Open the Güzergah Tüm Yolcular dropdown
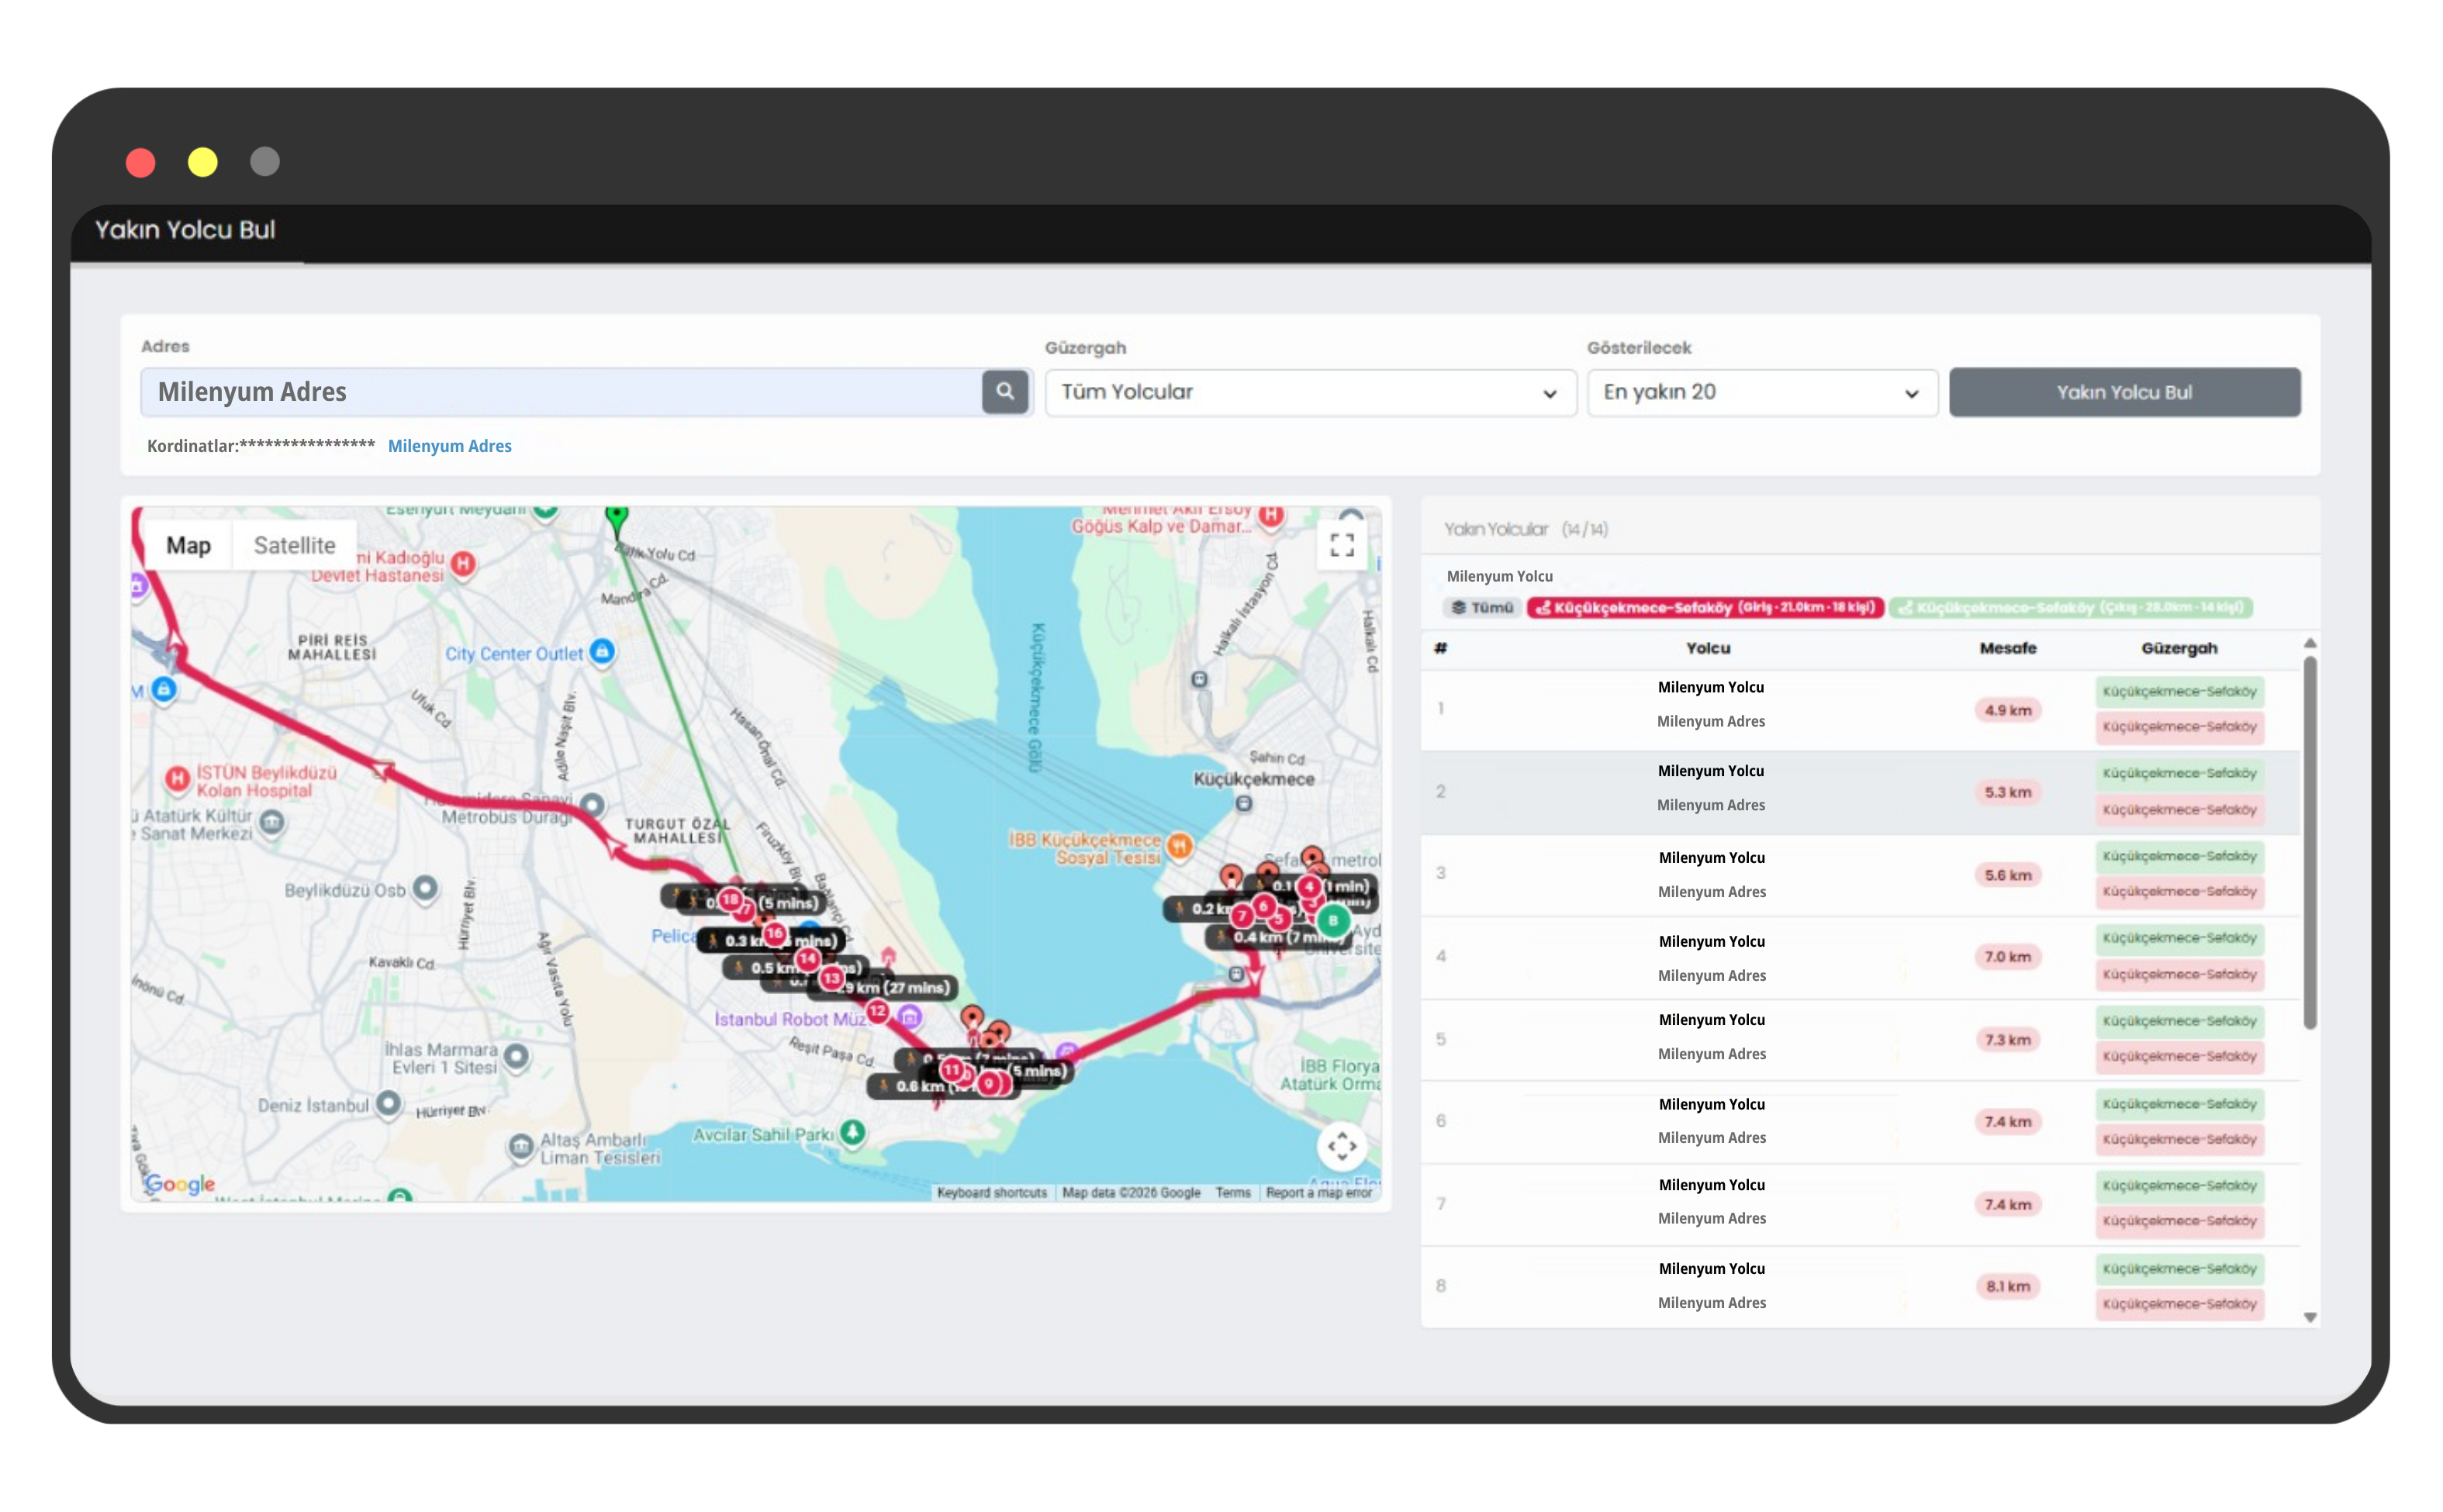2443x1512 pixels. tap(1309, 392)
